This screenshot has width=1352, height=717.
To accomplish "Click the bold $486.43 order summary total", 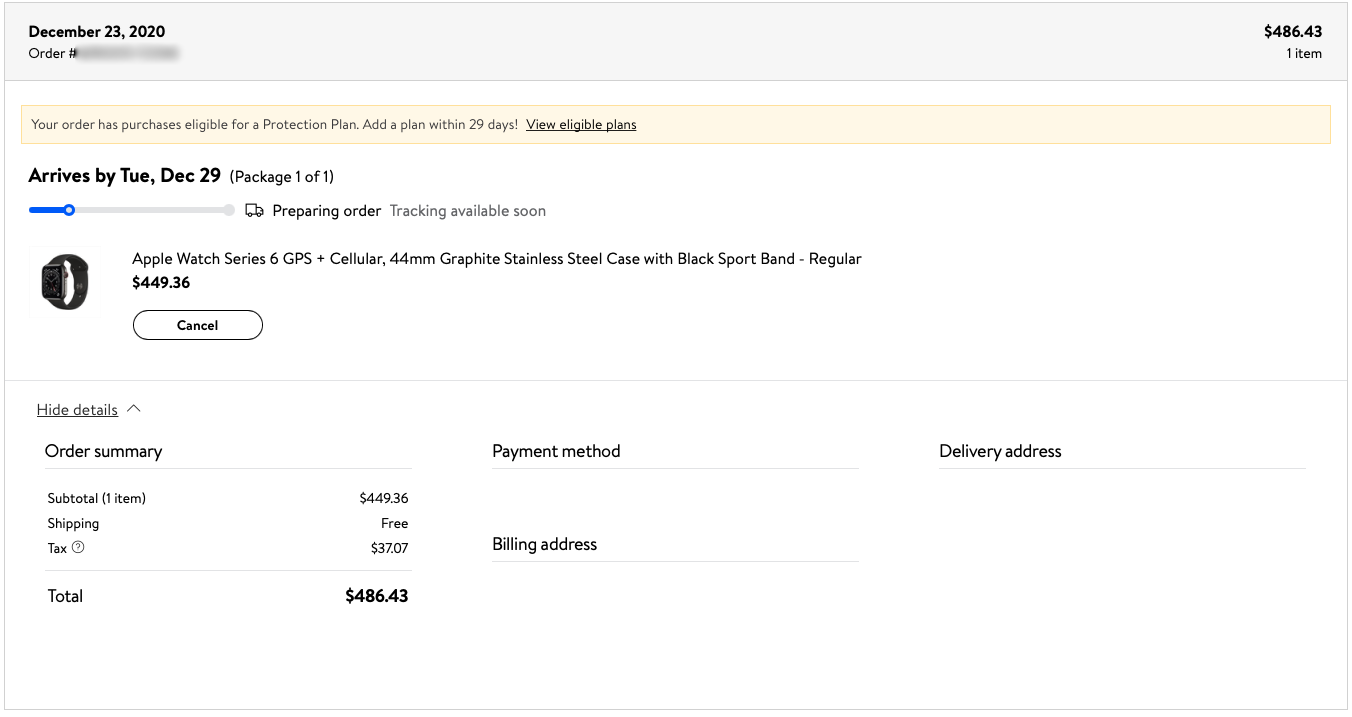I will [x=377, y=596].
